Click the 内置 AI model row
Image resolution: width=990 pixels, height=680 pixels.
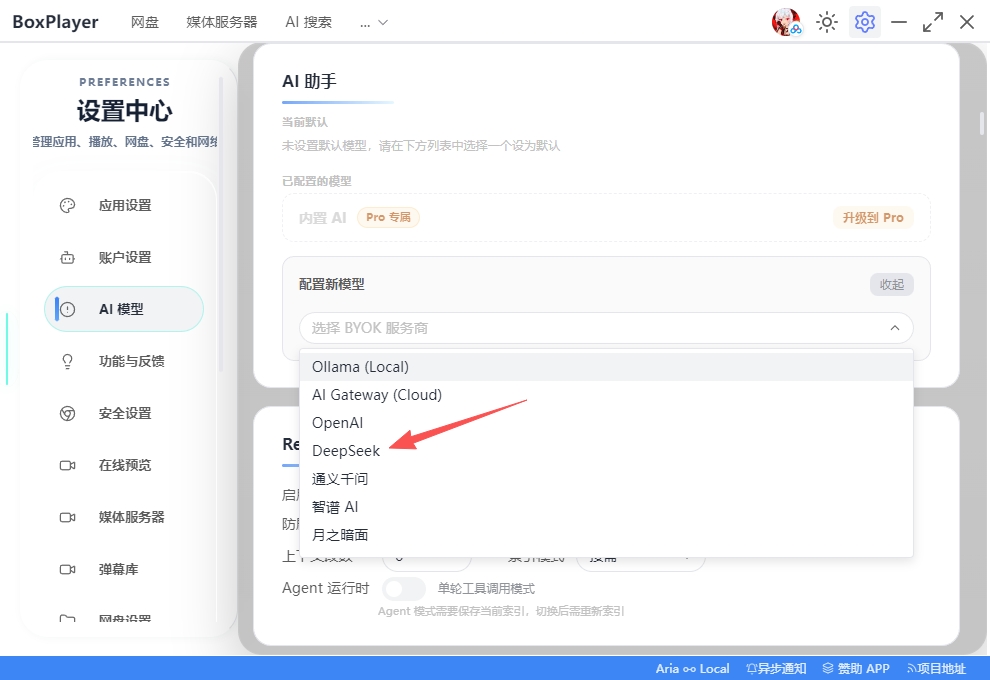(606, 218)
